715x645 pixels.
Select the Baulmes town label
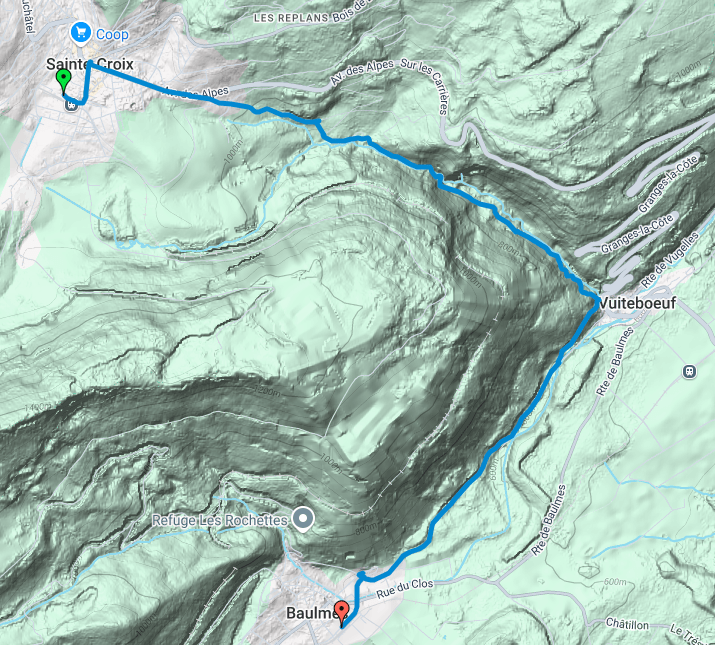[313, 613]
